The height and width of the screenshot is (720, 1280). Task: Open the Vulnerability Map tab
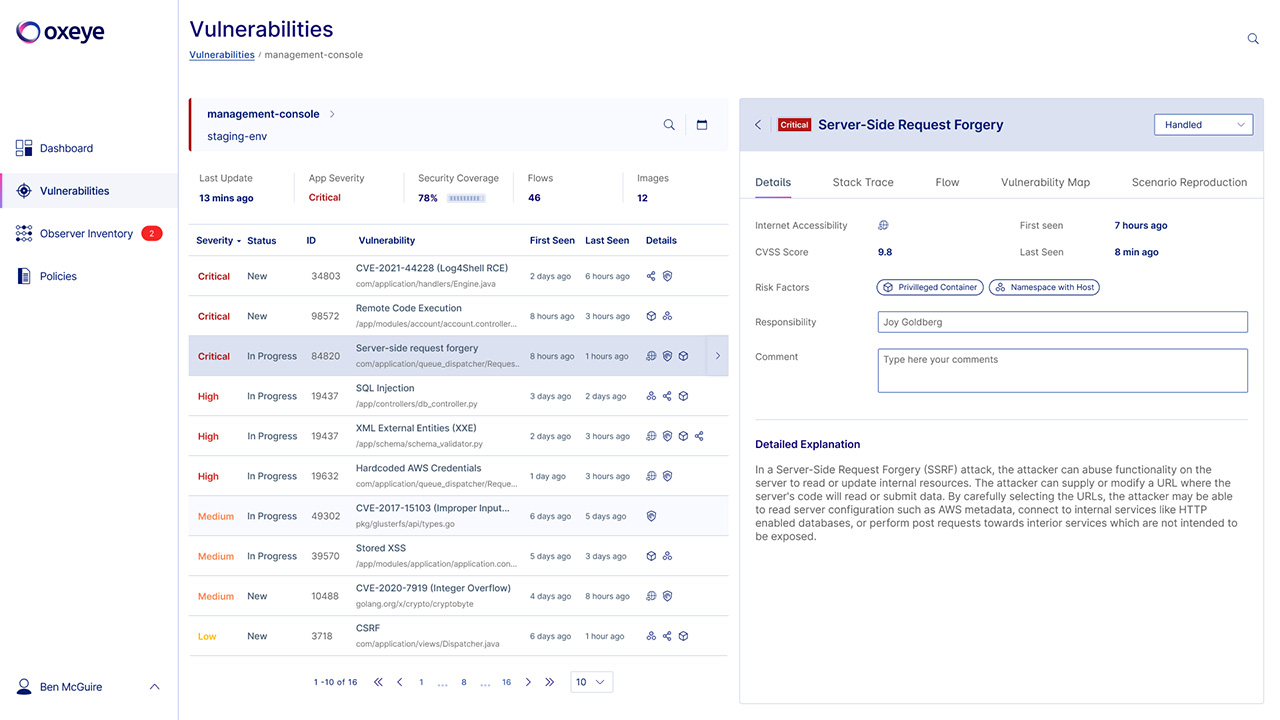tap(1045, 182)
